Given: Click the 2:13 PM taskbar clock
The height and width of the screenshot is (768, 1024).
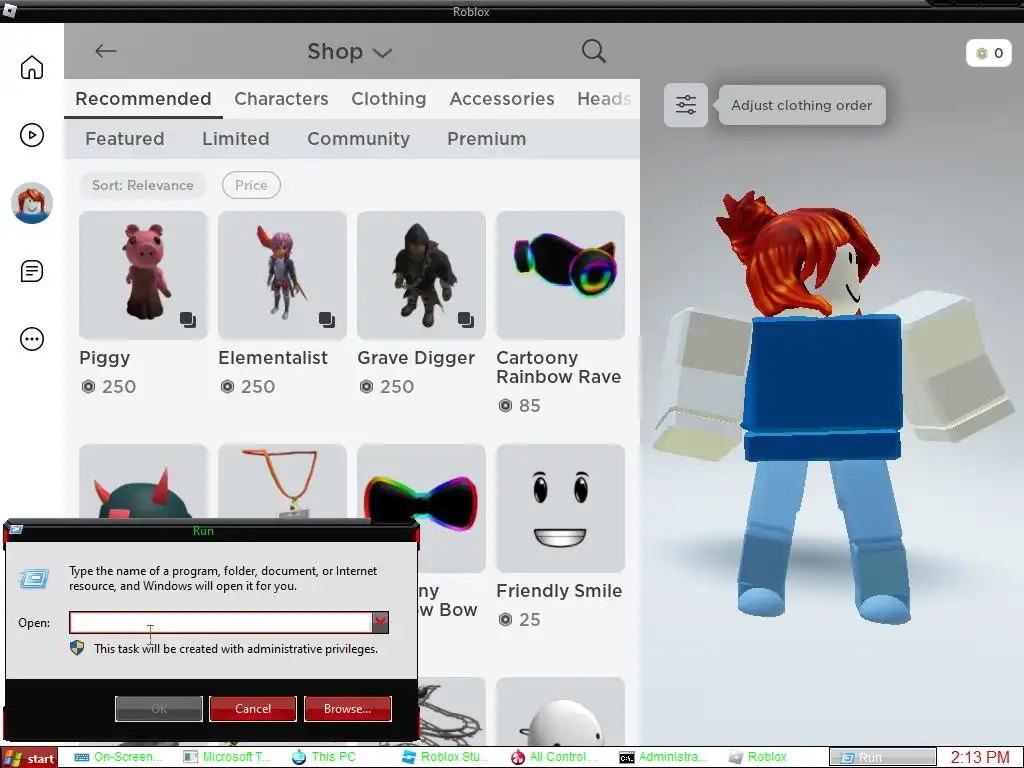Looking at the screenshot, I should point(980,758).
